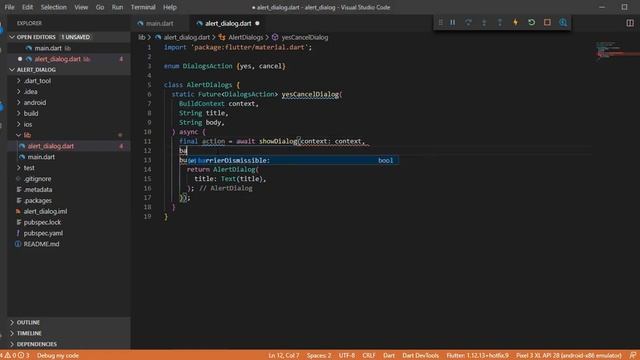This screenshot has height=360, width=640.
Task: Split the editor right
Action: coord(630,23)
